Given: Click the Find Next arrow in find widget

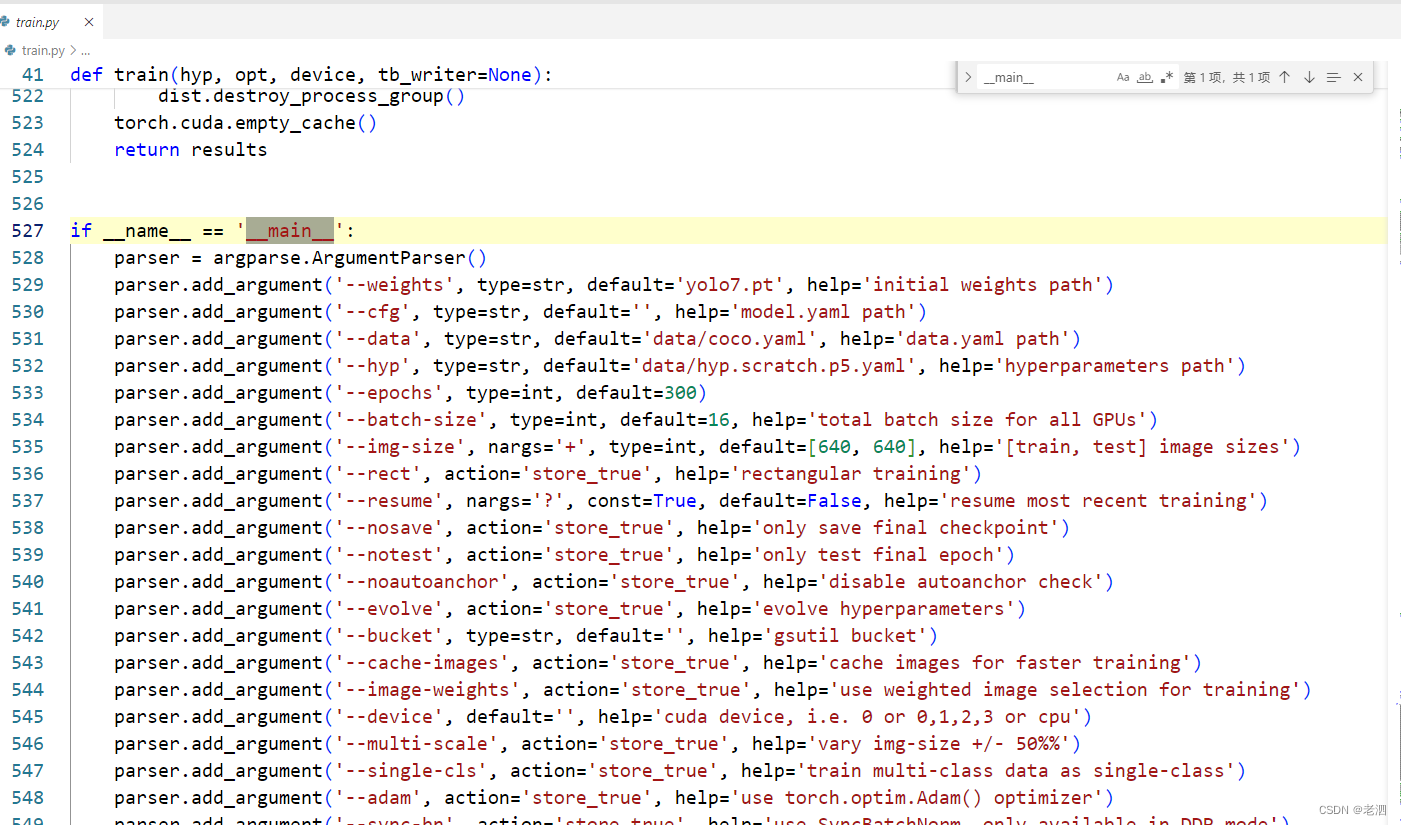Looking at the screenshot, I should [1309, 76].
